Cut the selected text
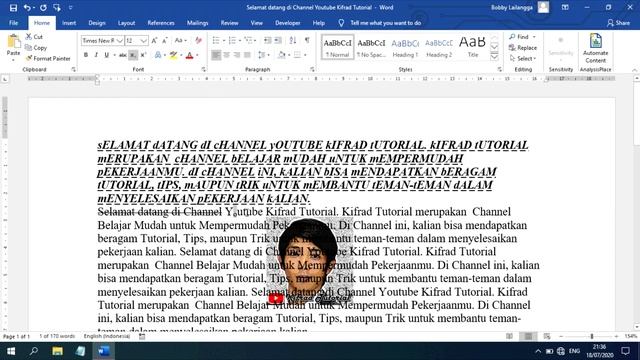Image resolution: width=640 pixels, height=360 pixels. (34, 37)
